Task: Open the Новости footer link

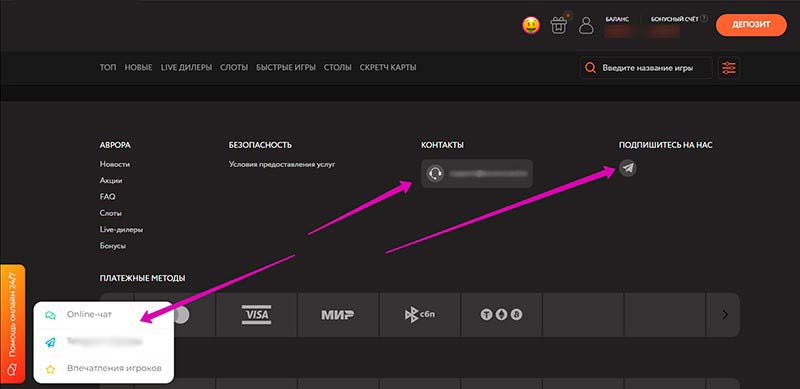Action: coord(115,164)
